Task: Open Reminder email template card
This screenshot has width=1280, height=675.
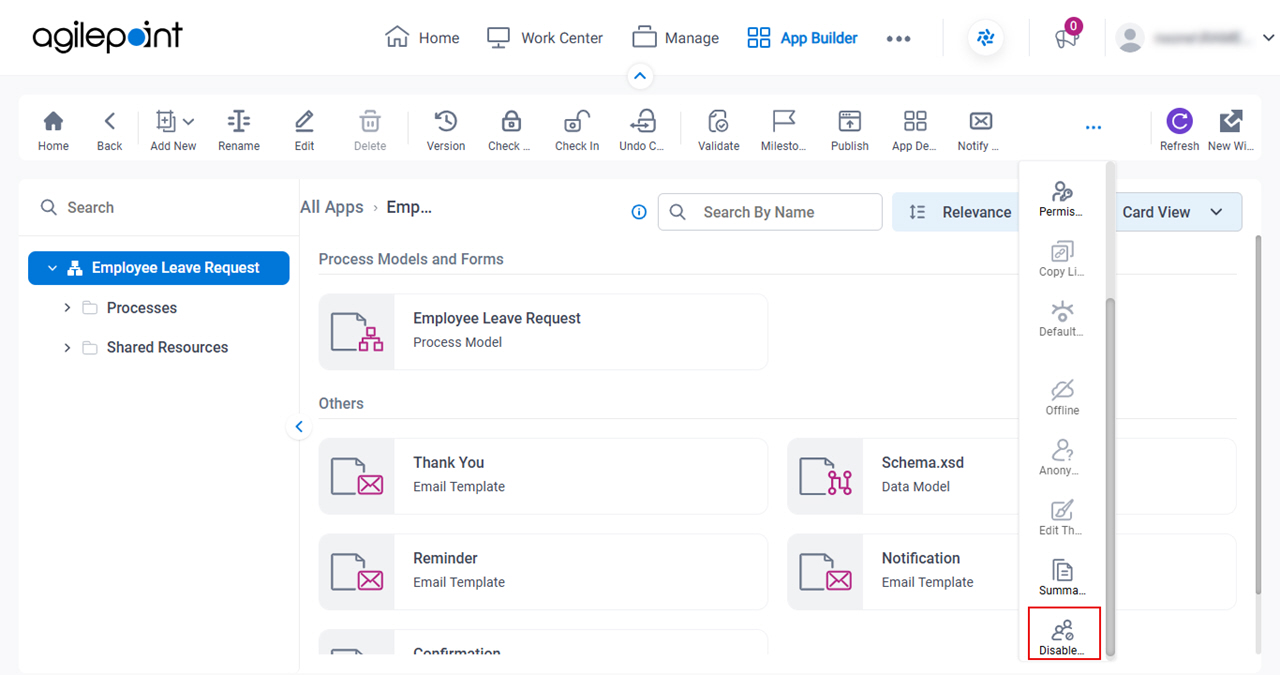Action: [x=543, y=572]
